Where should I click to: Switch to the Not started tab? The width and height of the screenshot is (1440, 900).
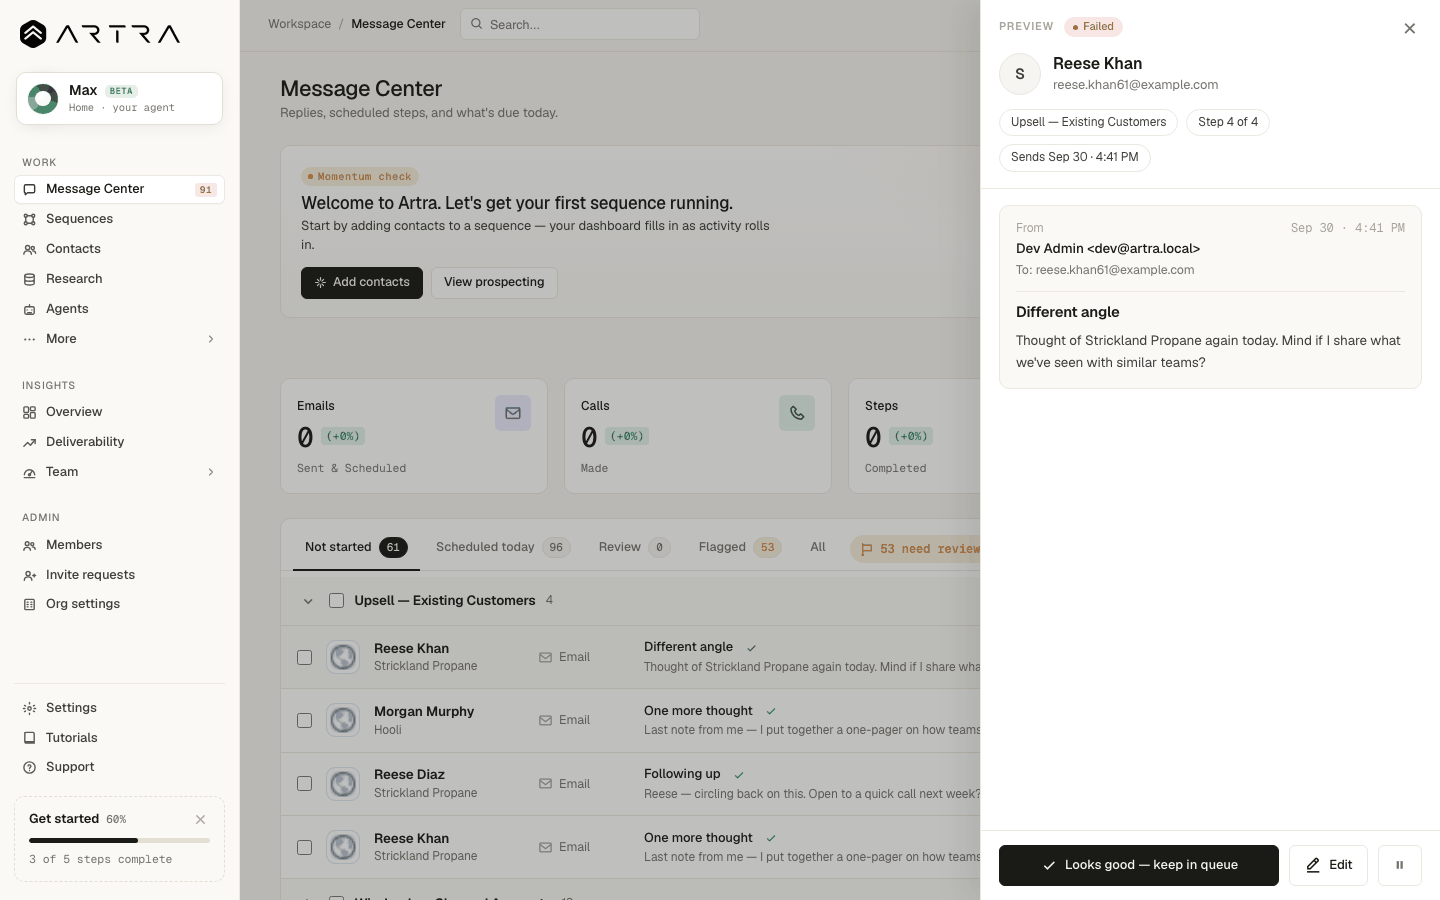356,547
